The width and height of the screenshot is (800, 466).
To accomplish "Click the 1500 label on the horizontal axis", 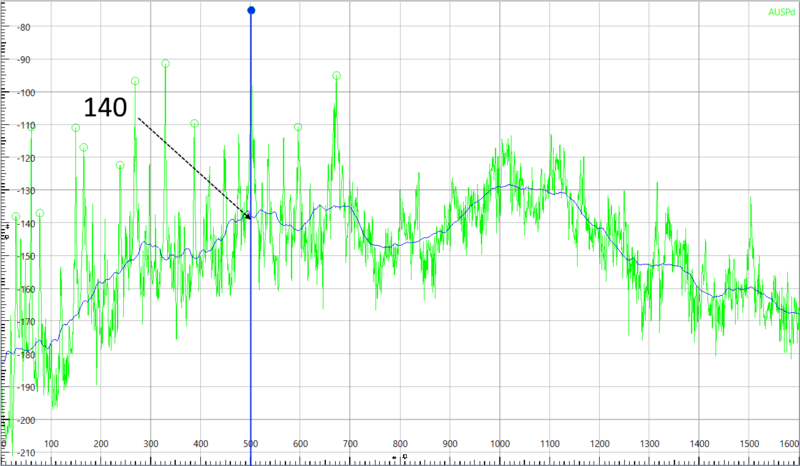I will pyautogui.click(x=749, y=445).
